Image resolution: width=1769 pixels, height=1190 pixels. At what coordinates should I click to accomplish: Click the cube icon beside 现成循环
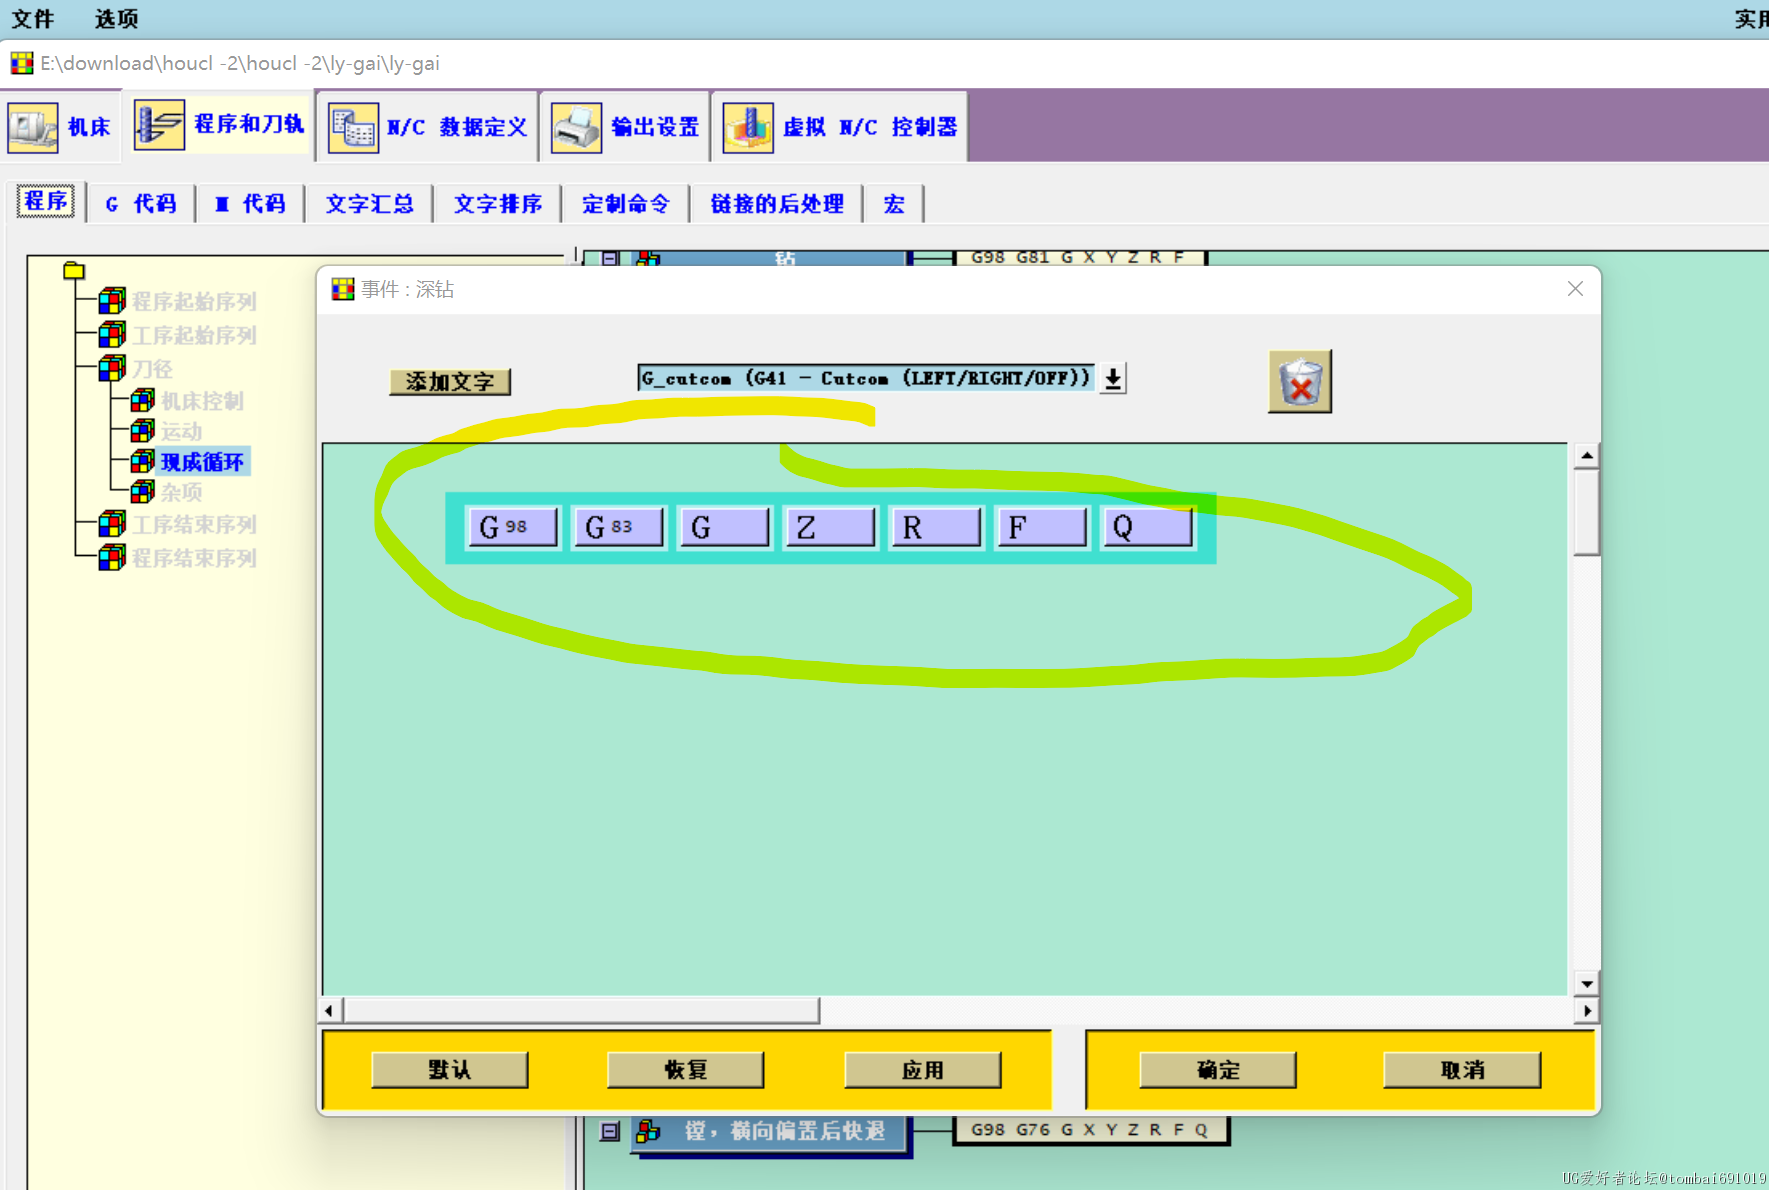[x=143, y=461]
